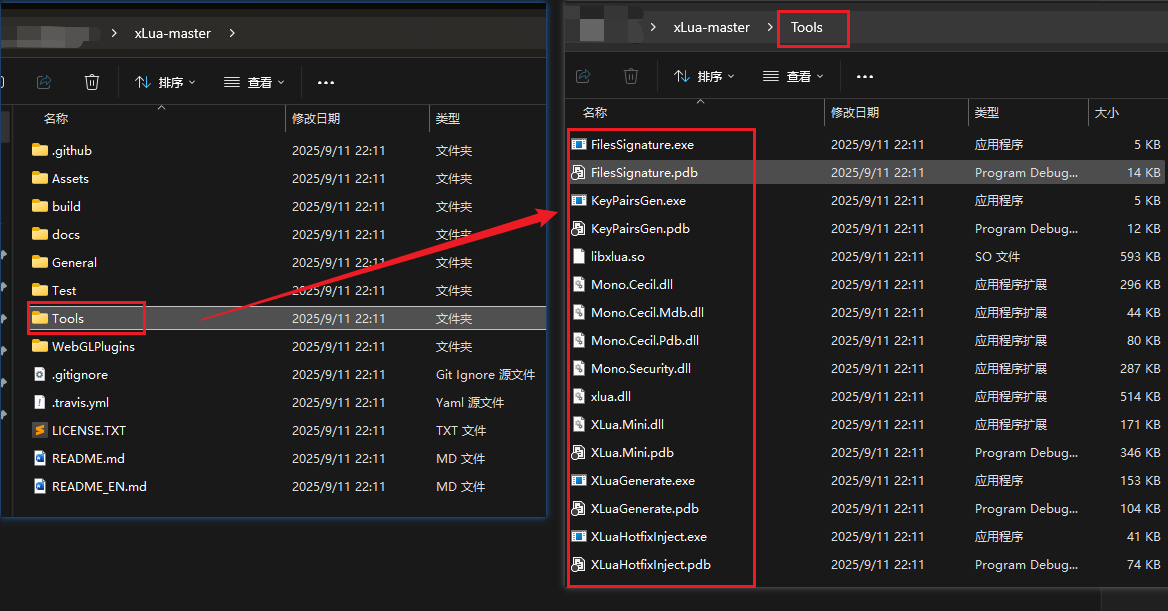Screen dimensions: 1168x611
Task: Click the share icon in Tools window toolbar
Action: [x=583, y=76]
